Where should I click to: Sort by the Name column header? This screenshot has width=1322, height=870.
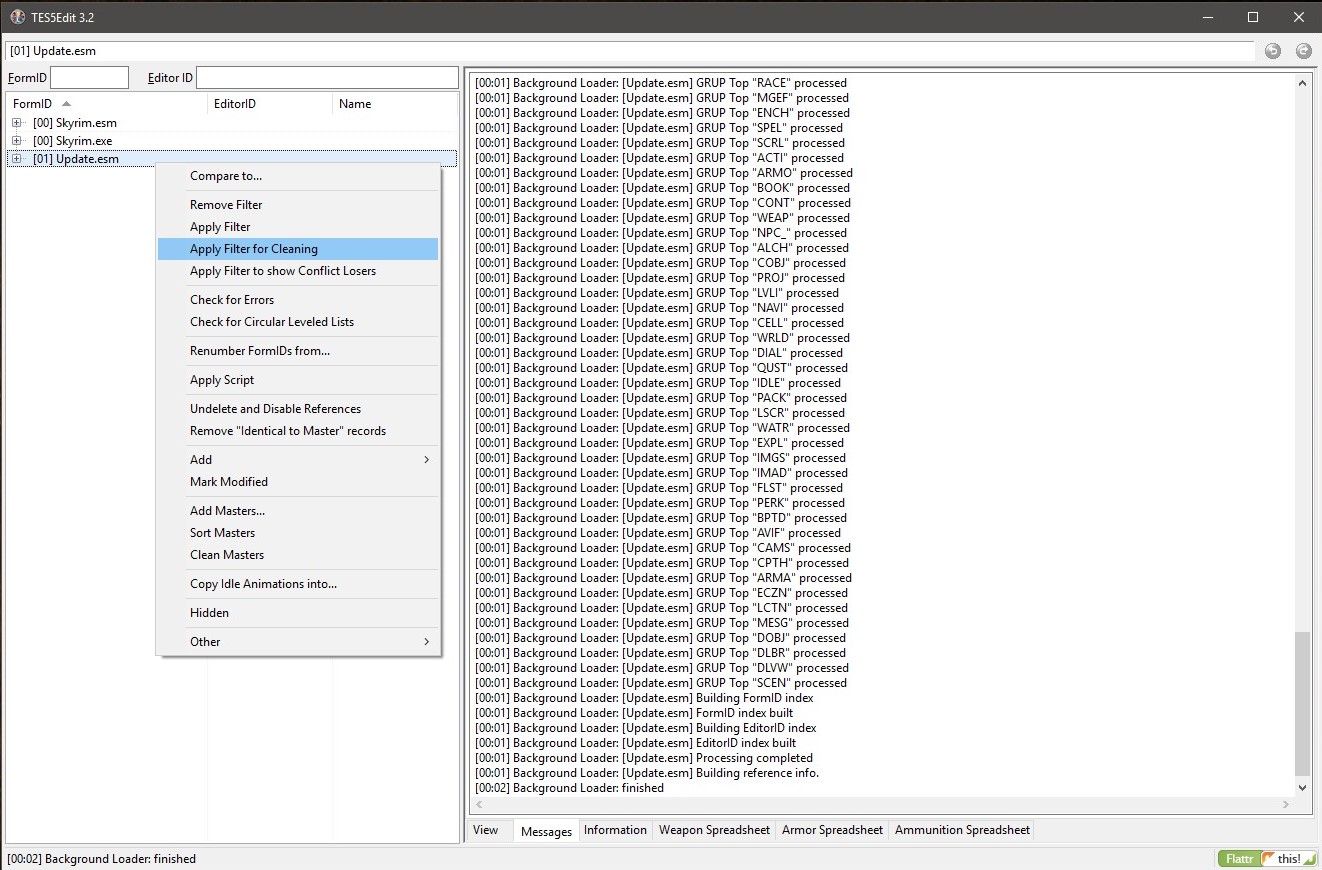point(395,104)
